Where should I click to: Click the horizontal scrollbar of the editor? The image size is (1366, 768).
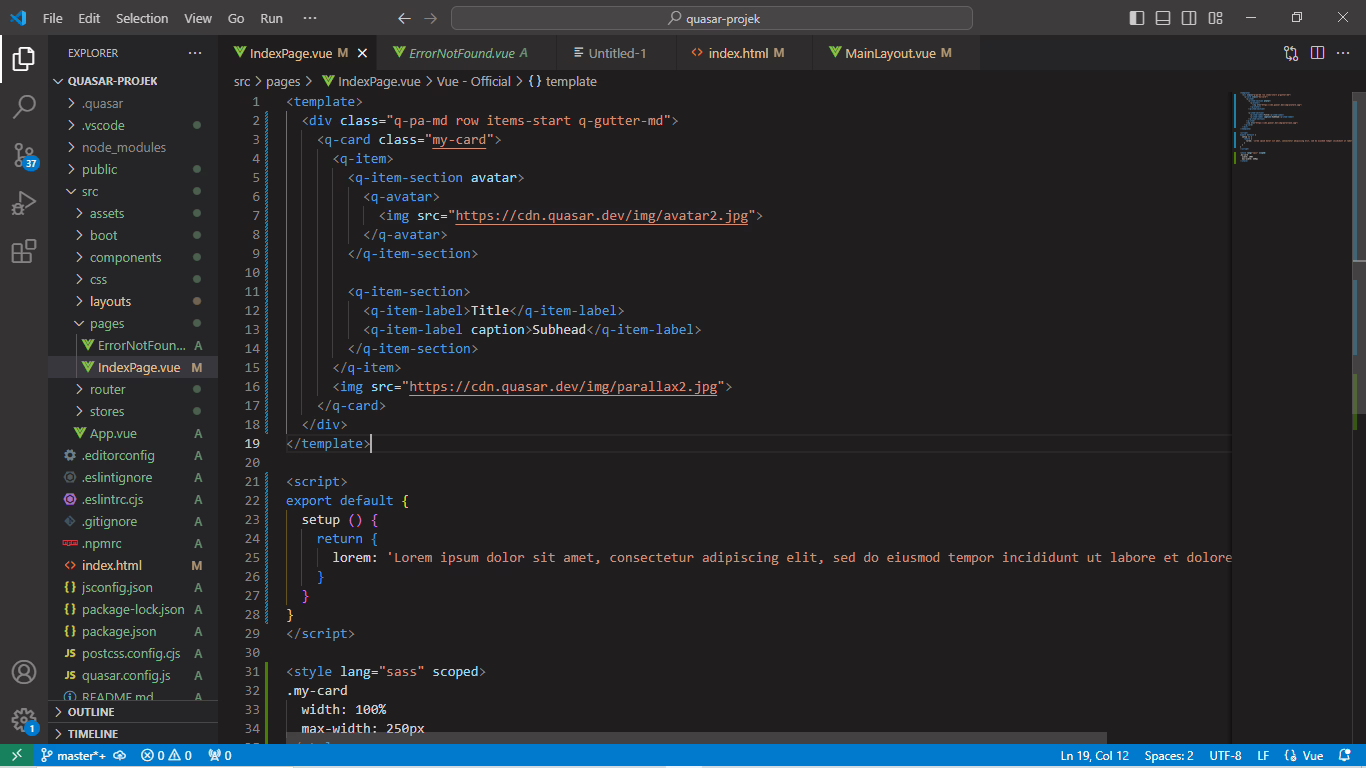point(696,738)
